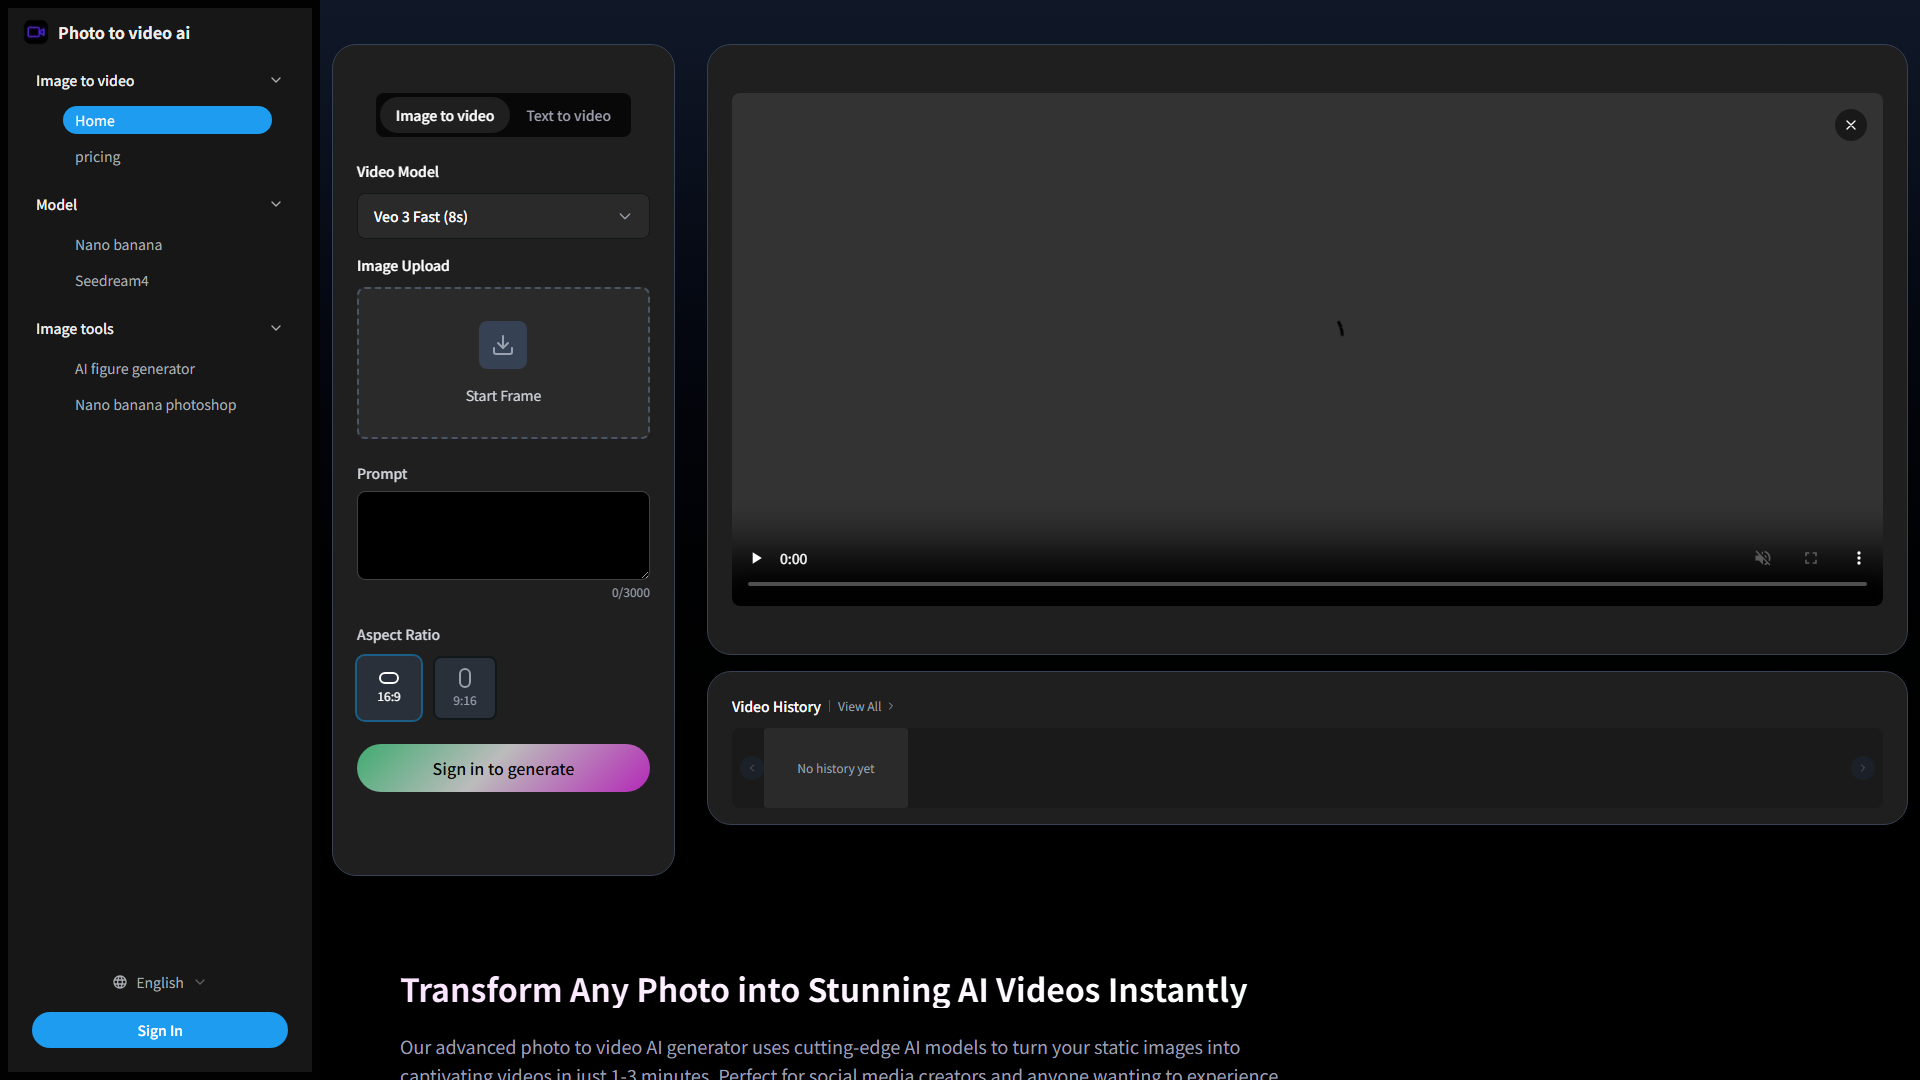Switch to the Text to video tab
The height and width of the screenshot is (1080, 1920).
pyautogui.click(x=568, y=115)
